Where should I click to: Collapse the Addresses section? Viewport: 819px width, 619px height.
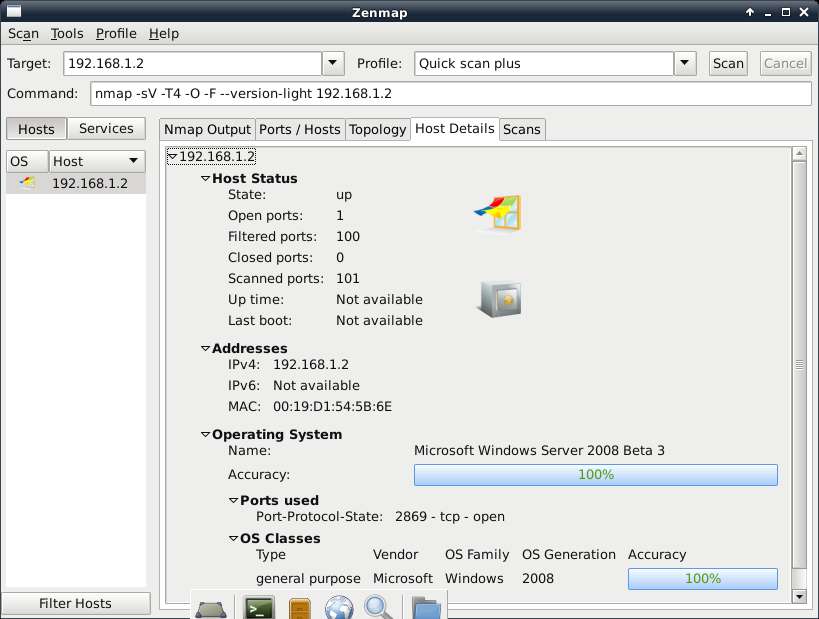tap(206, 348)
